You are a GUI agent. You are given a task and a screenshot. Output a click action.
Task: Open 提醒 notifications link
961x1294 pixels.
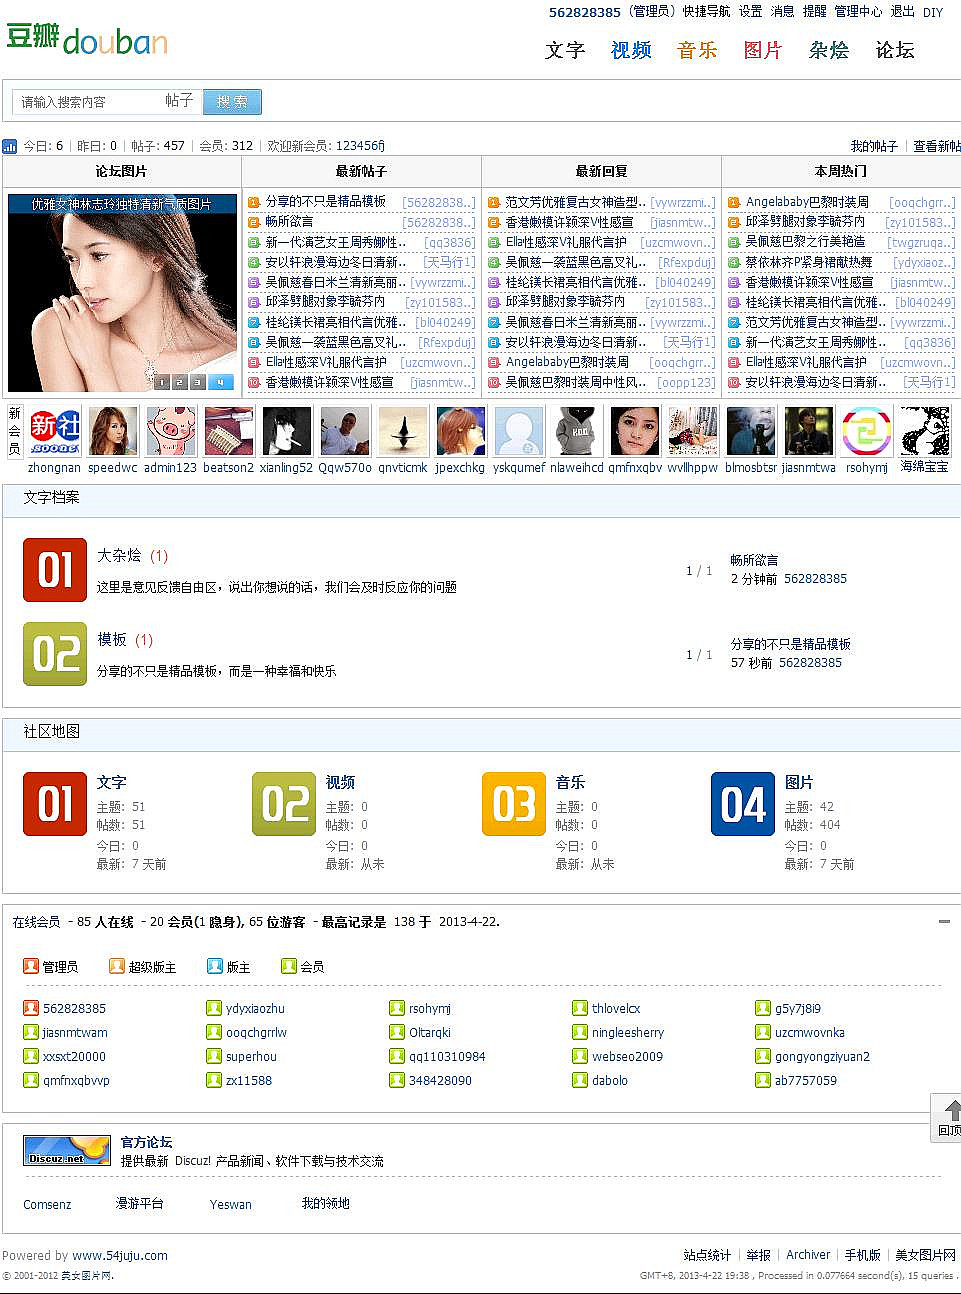[814, 12]
